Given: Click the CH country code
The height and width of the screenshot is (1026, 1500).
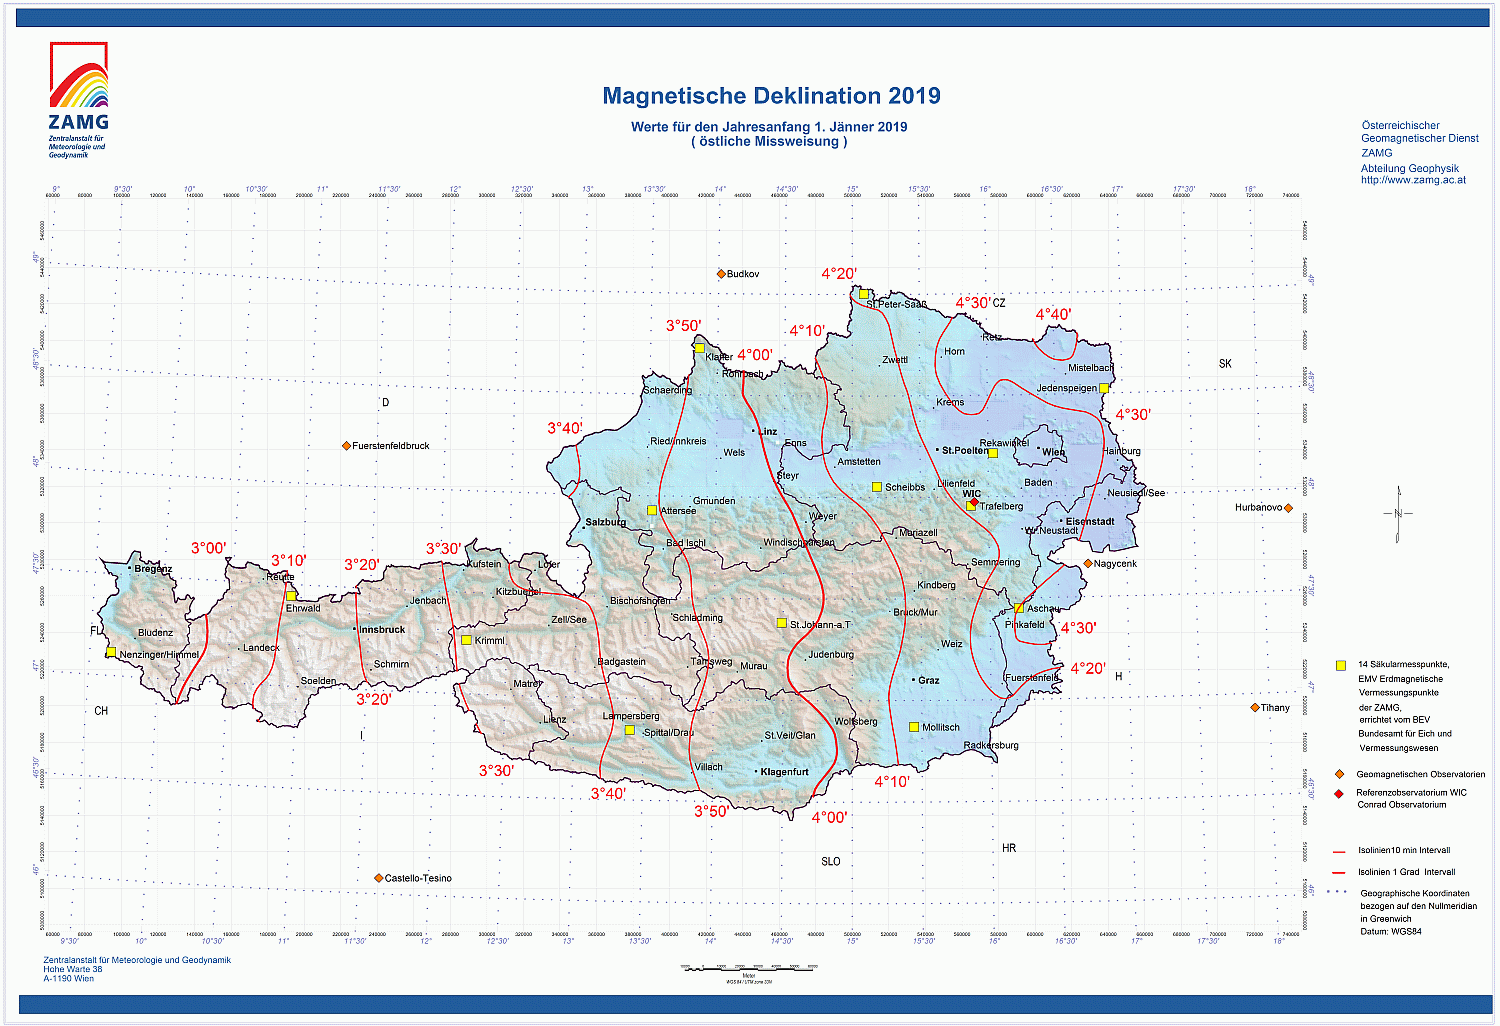Looking at the screenshot, I should (x=101, y=711).
